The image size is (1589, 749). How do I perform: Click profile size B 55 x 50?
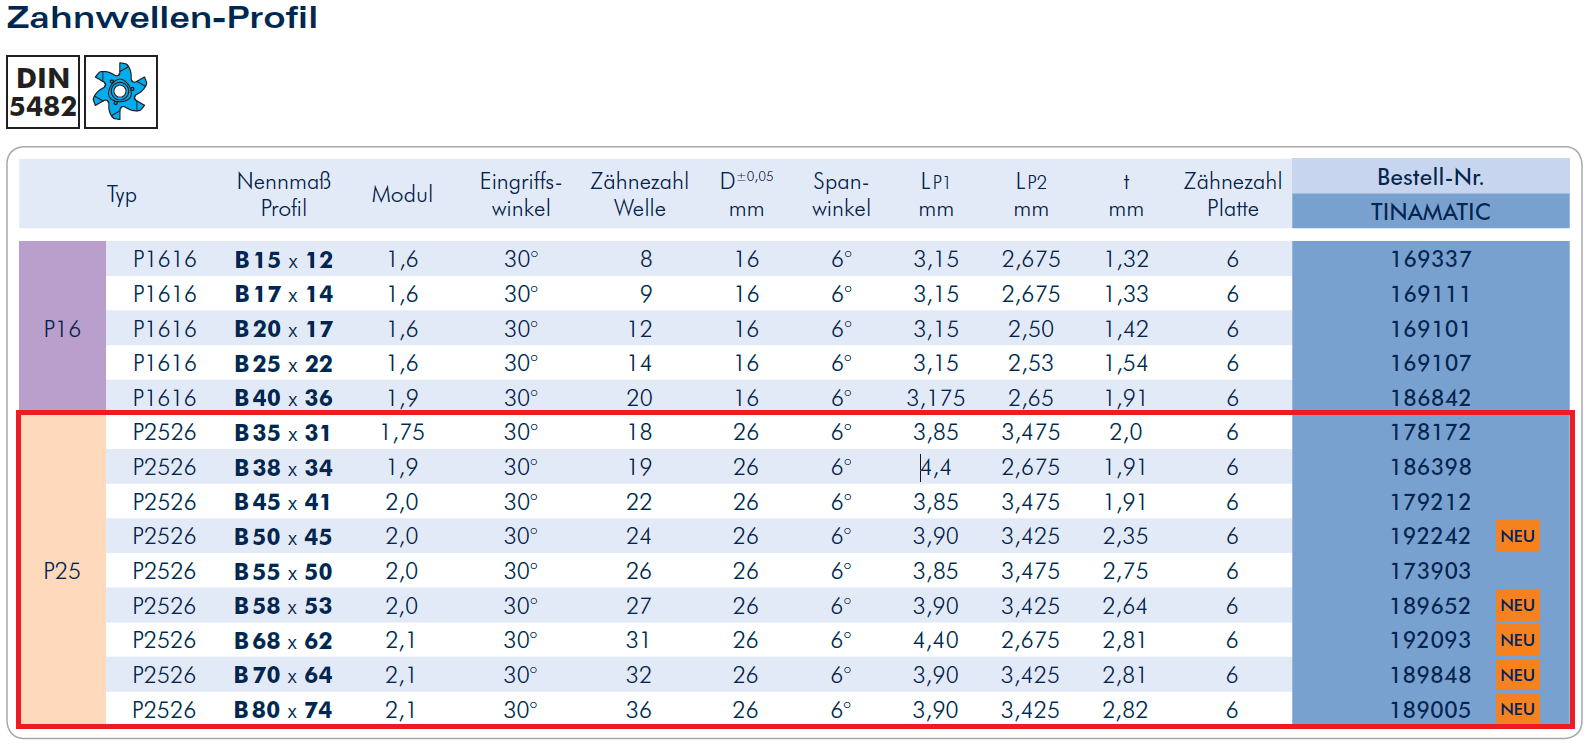click(x=284, y=572)
